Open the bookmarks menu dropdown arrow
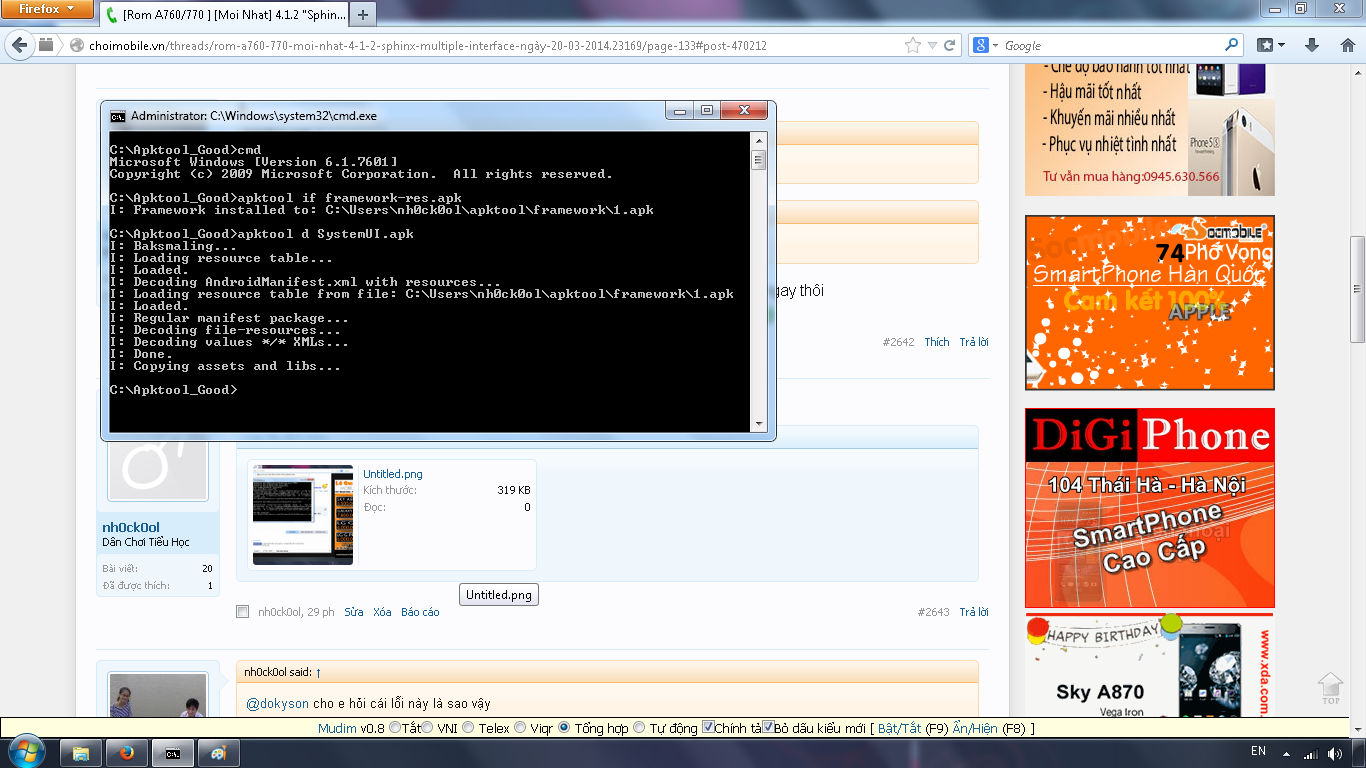The width and height of the screenshot is (1366, 768). tap(1280, 45)
